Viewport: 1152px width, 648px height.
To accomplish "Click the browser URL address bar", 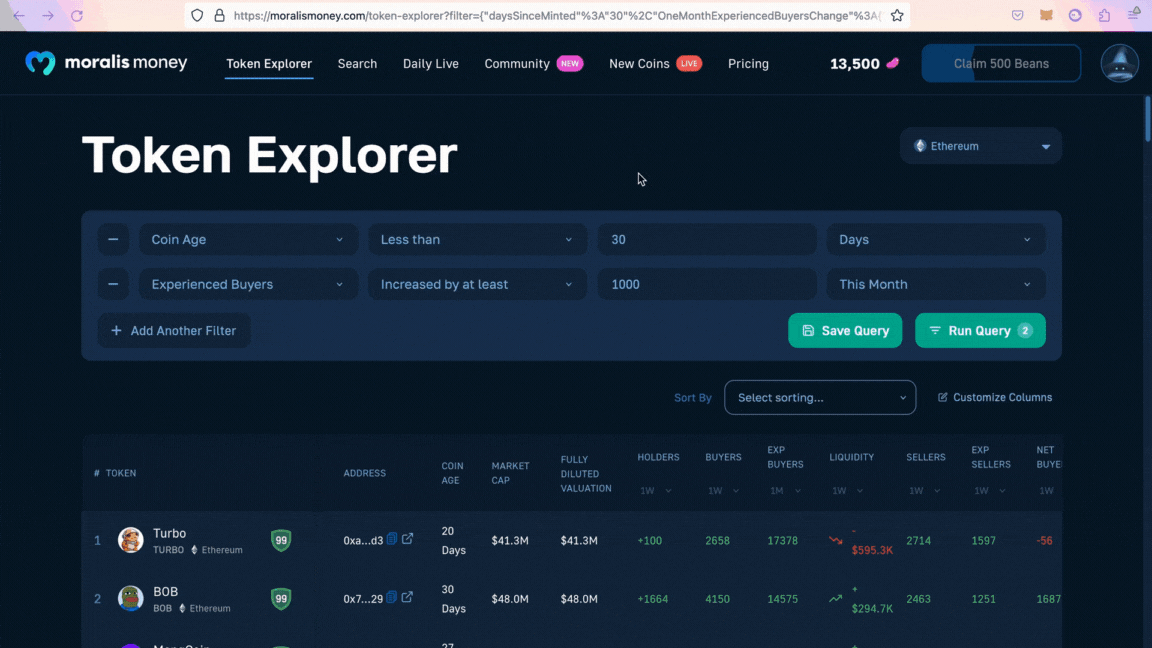I will point(547,15).
